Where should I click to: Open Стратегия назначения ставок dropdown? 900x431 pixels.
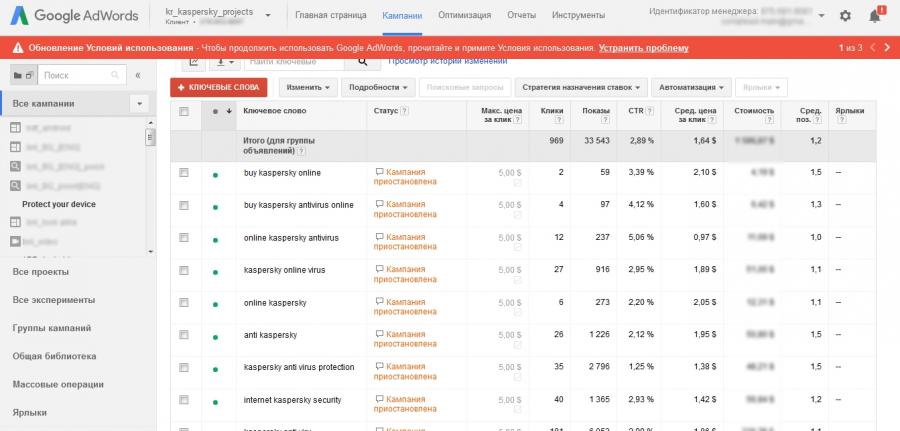pos(584,88)
